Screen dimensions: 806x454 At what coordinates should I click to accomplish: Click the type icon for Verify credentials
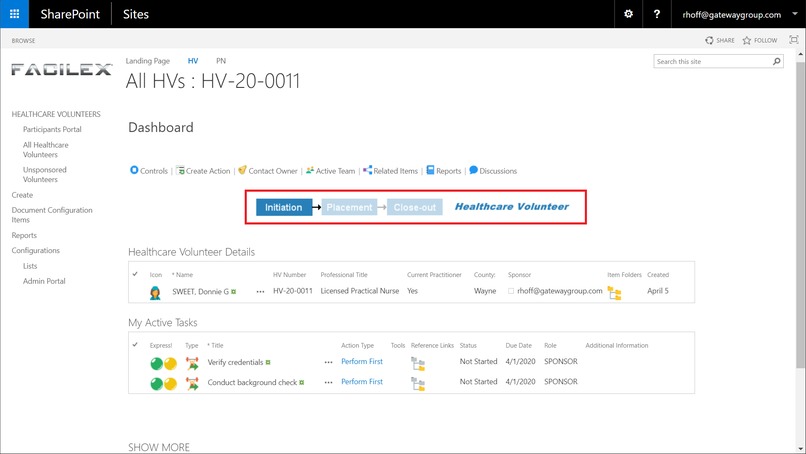click(x=192, y=364)
